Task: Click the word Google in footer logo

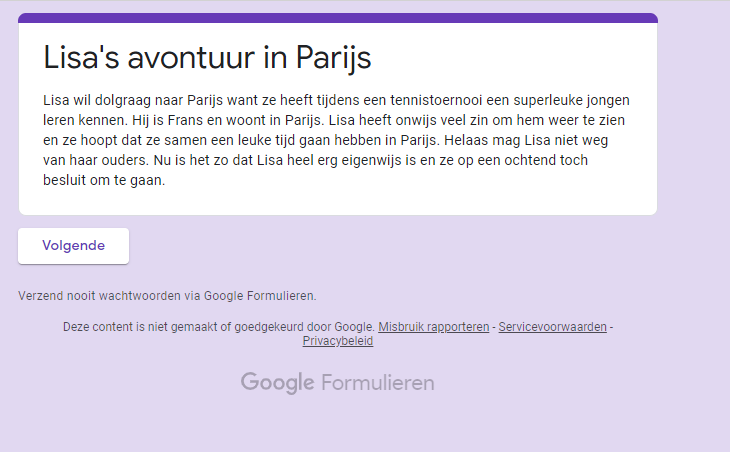Action: click(x=277, y=383)
